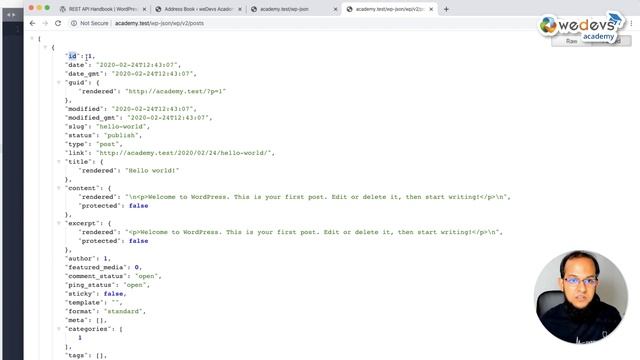Screen dimensions: 640x360
Task: Click the "sticky" false value
Action: [113, 294]
